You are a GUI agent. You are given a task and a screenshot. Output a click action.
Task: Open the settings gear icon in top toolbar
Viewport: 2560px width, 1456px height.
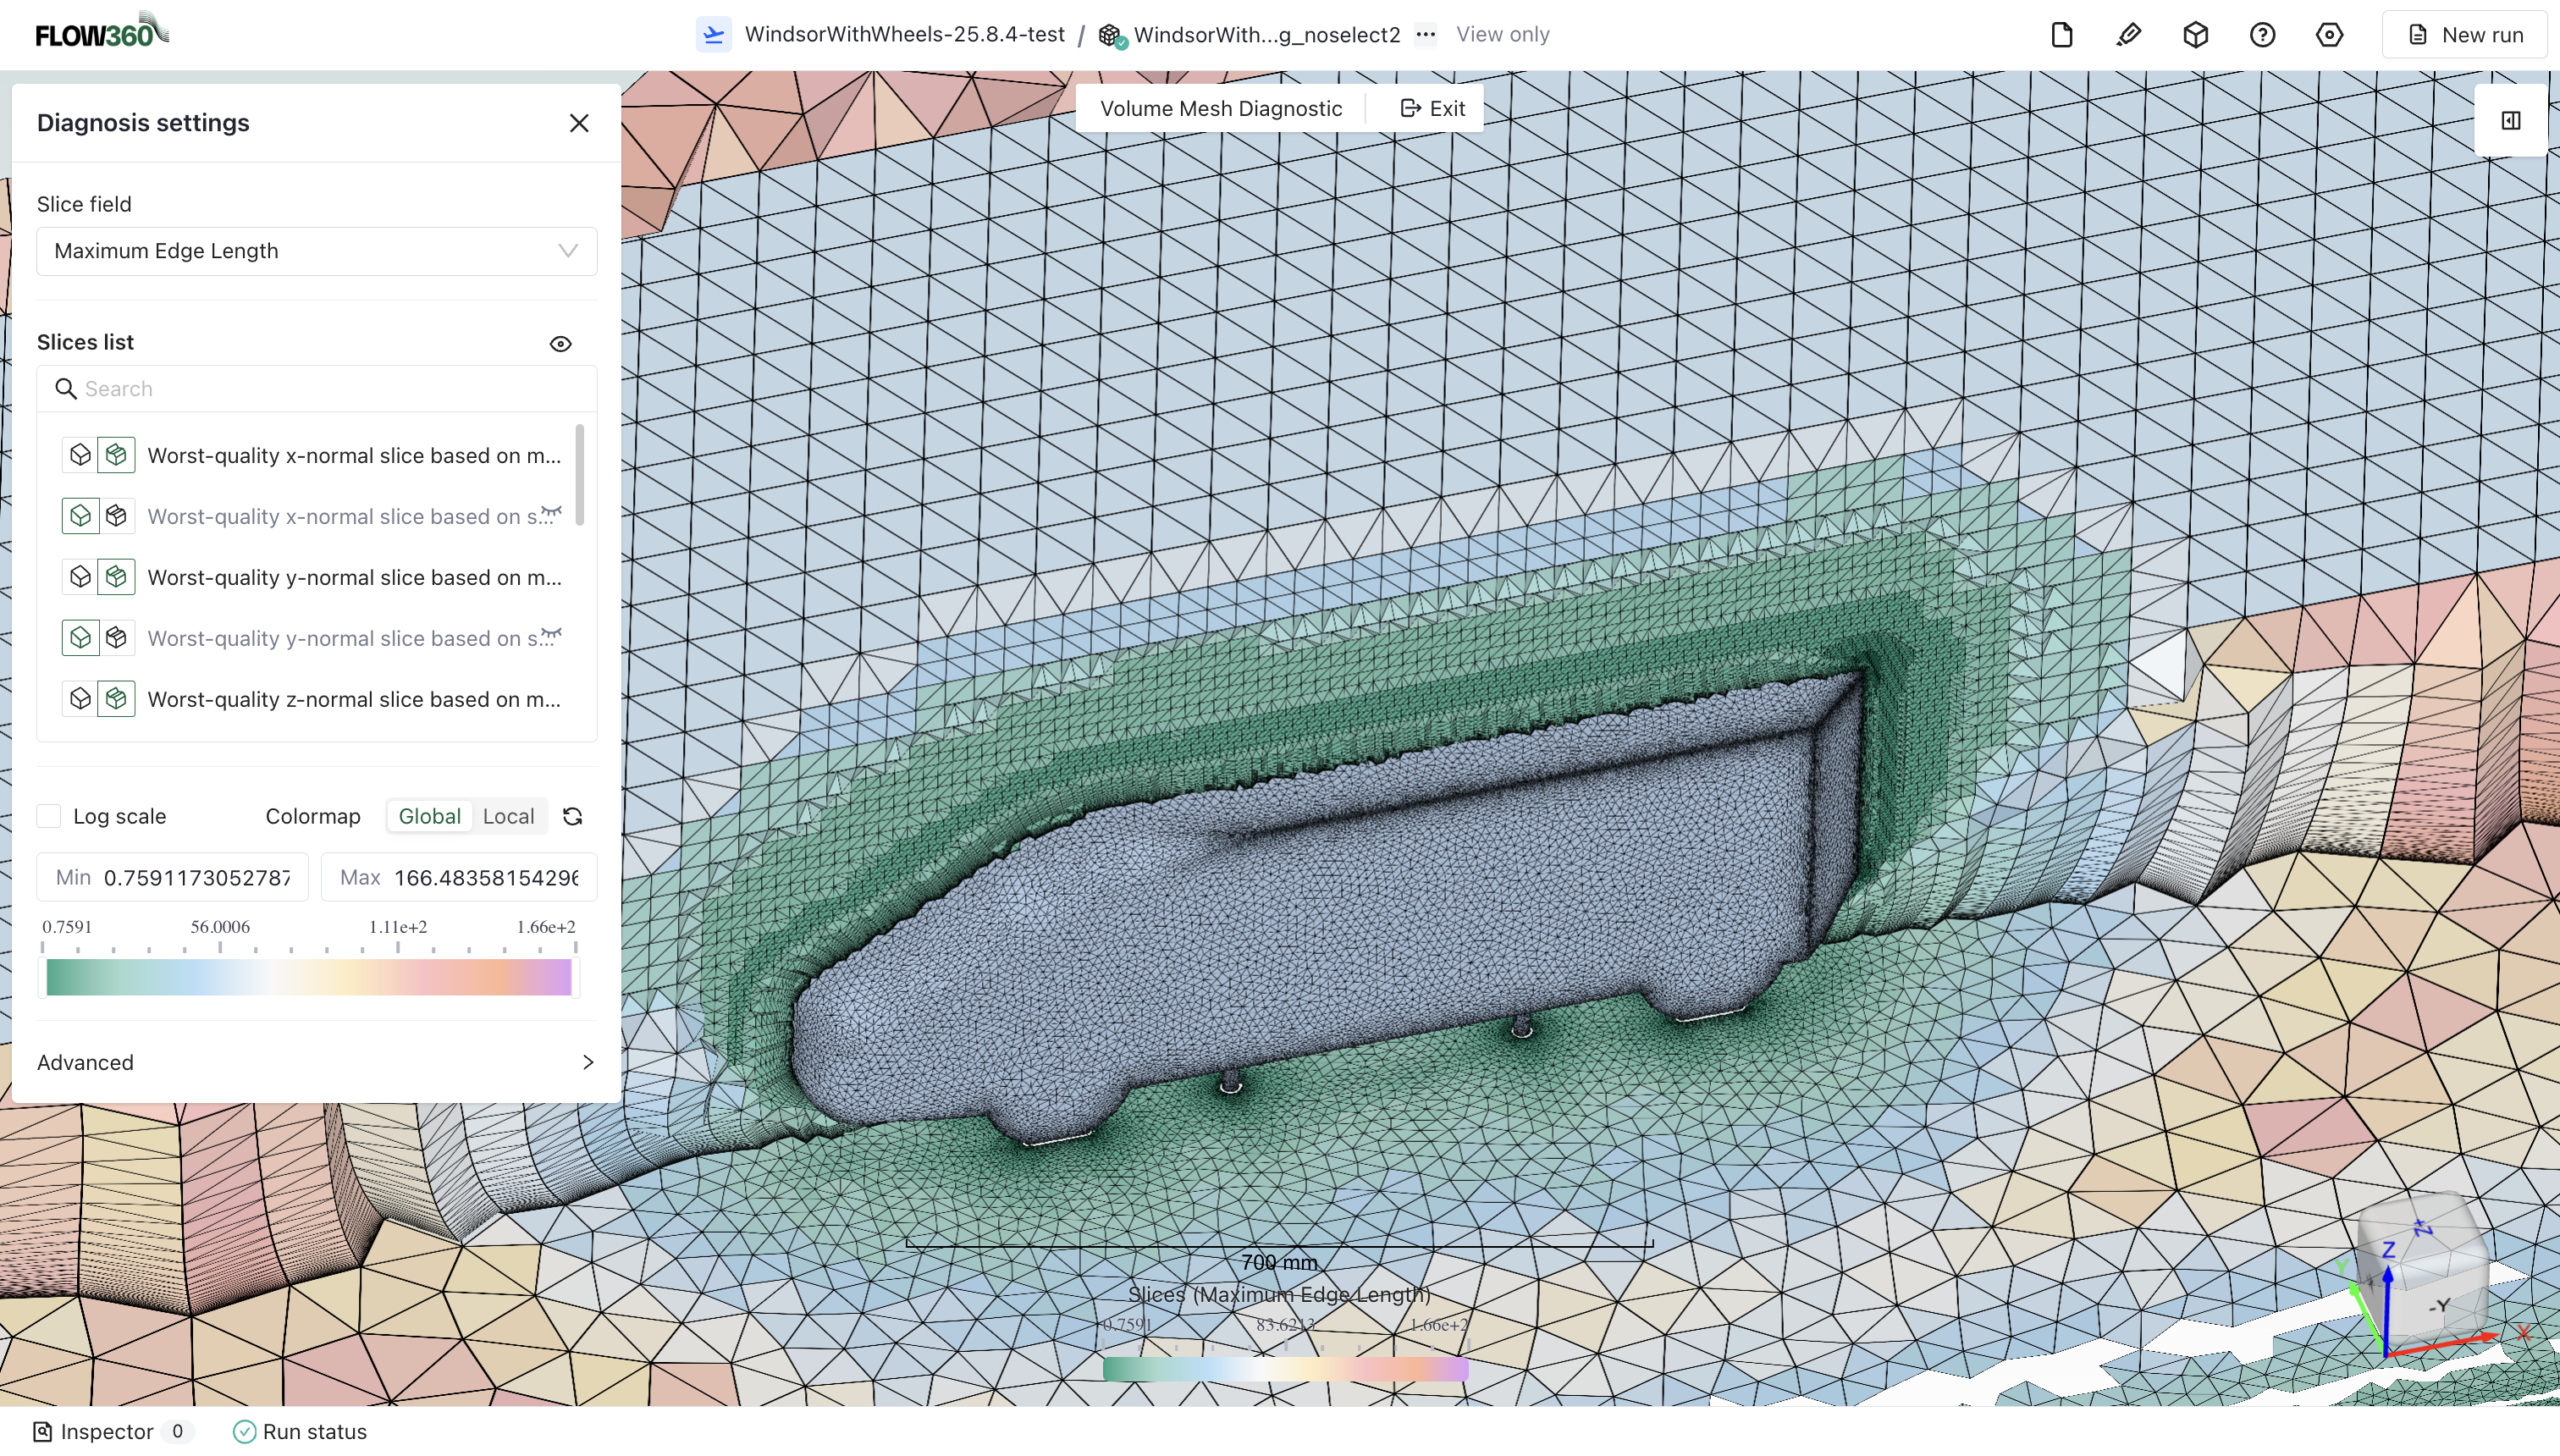pyautogui.click(x=2330, y=34)
